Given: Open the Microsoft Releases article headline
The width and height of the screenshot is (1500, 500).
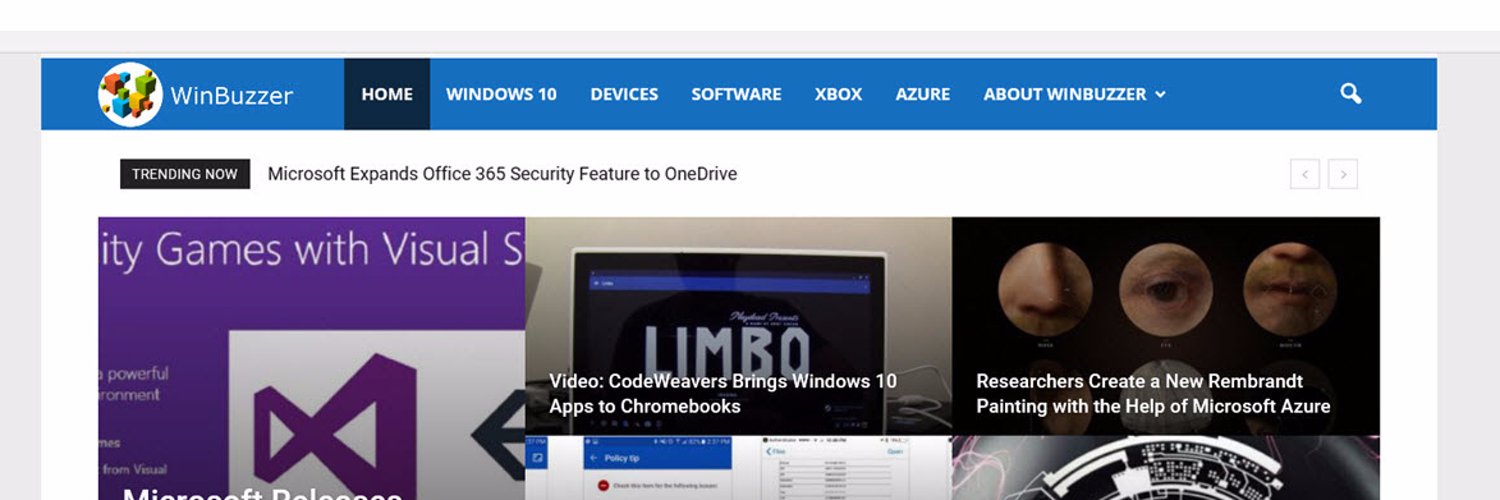Looking at the screenshot, I should tap(262, 493).
